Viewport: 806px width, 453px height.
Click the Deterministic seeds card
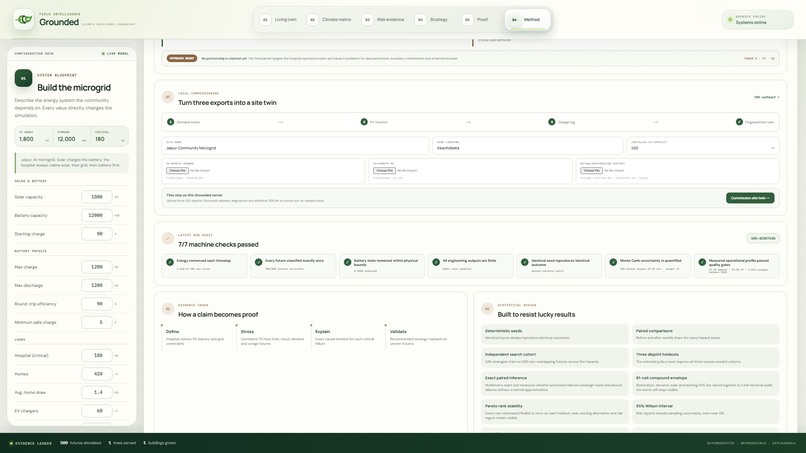tap(555, 334)
